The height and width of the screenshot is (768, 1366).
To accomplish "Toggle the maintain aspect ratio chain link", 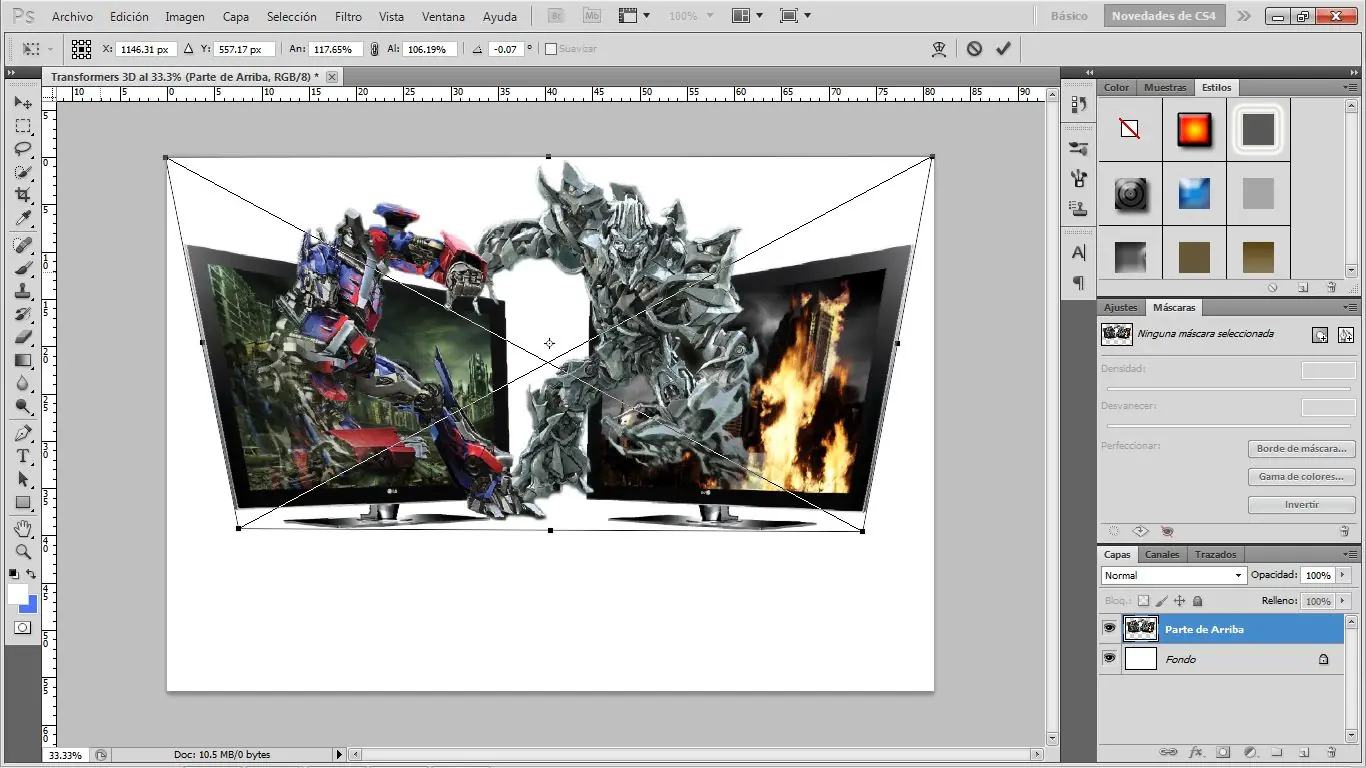I will coord(374,48).
